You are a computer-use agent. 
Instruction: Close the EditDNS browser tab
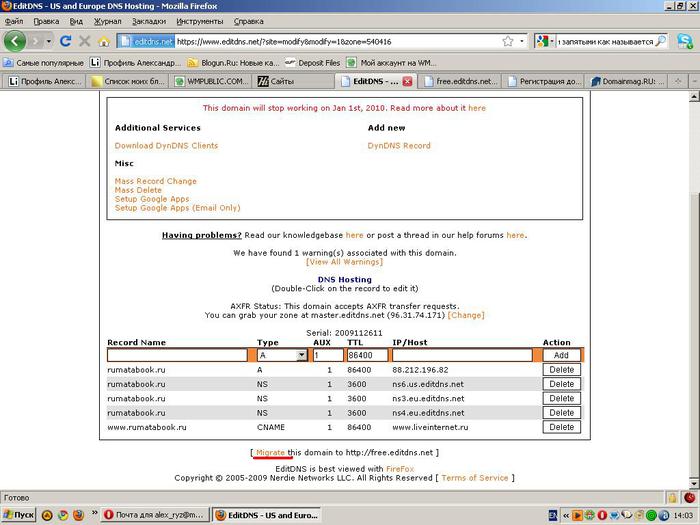pyautogui.click(x=407, y=81)
